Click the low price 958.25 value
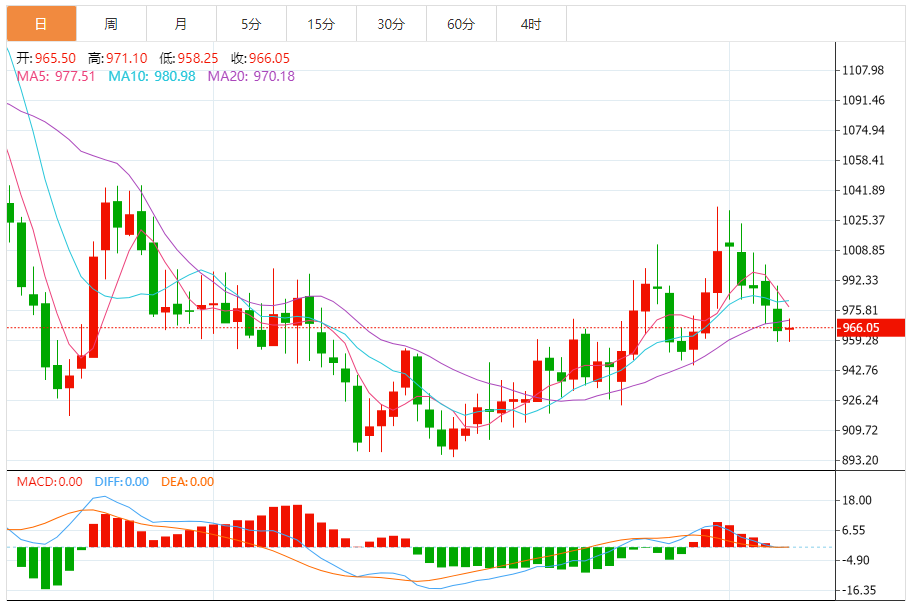912x601 pixels. click(x=198, y=58)
